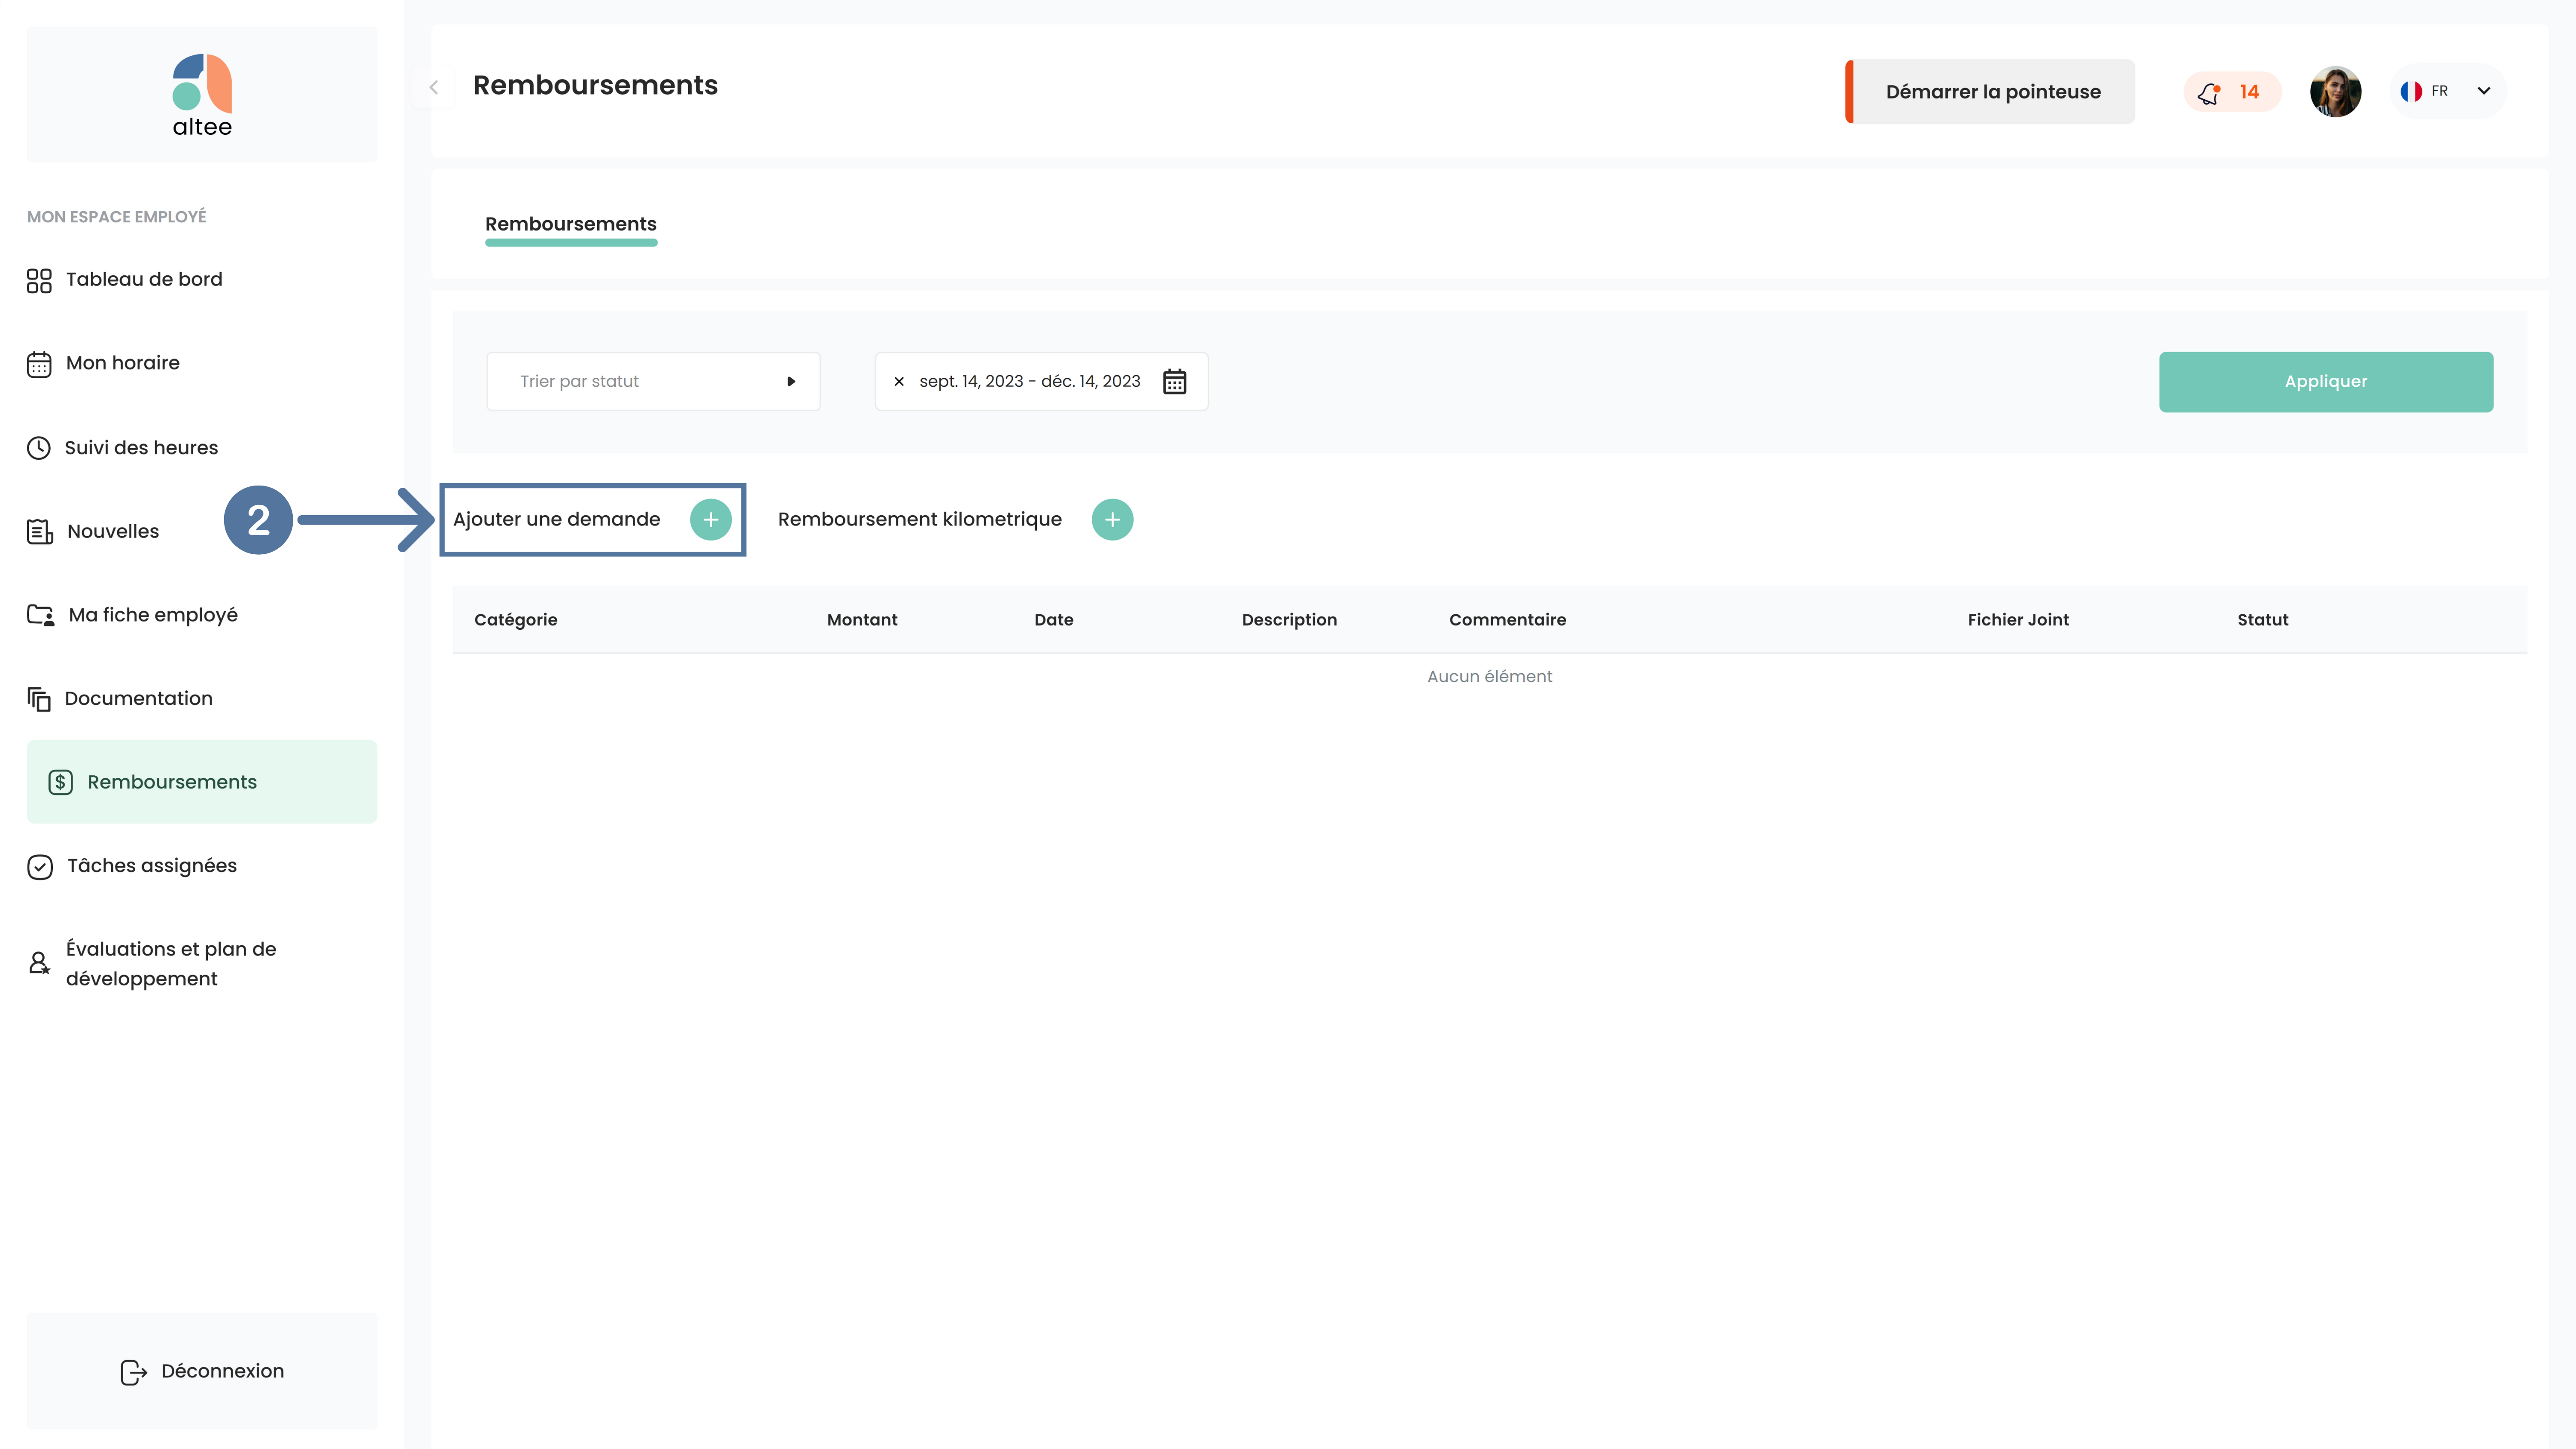This screenshot has width=2576, height=1449.
Task: Select Nouvelles in sidebar
Action: (112, 531)
